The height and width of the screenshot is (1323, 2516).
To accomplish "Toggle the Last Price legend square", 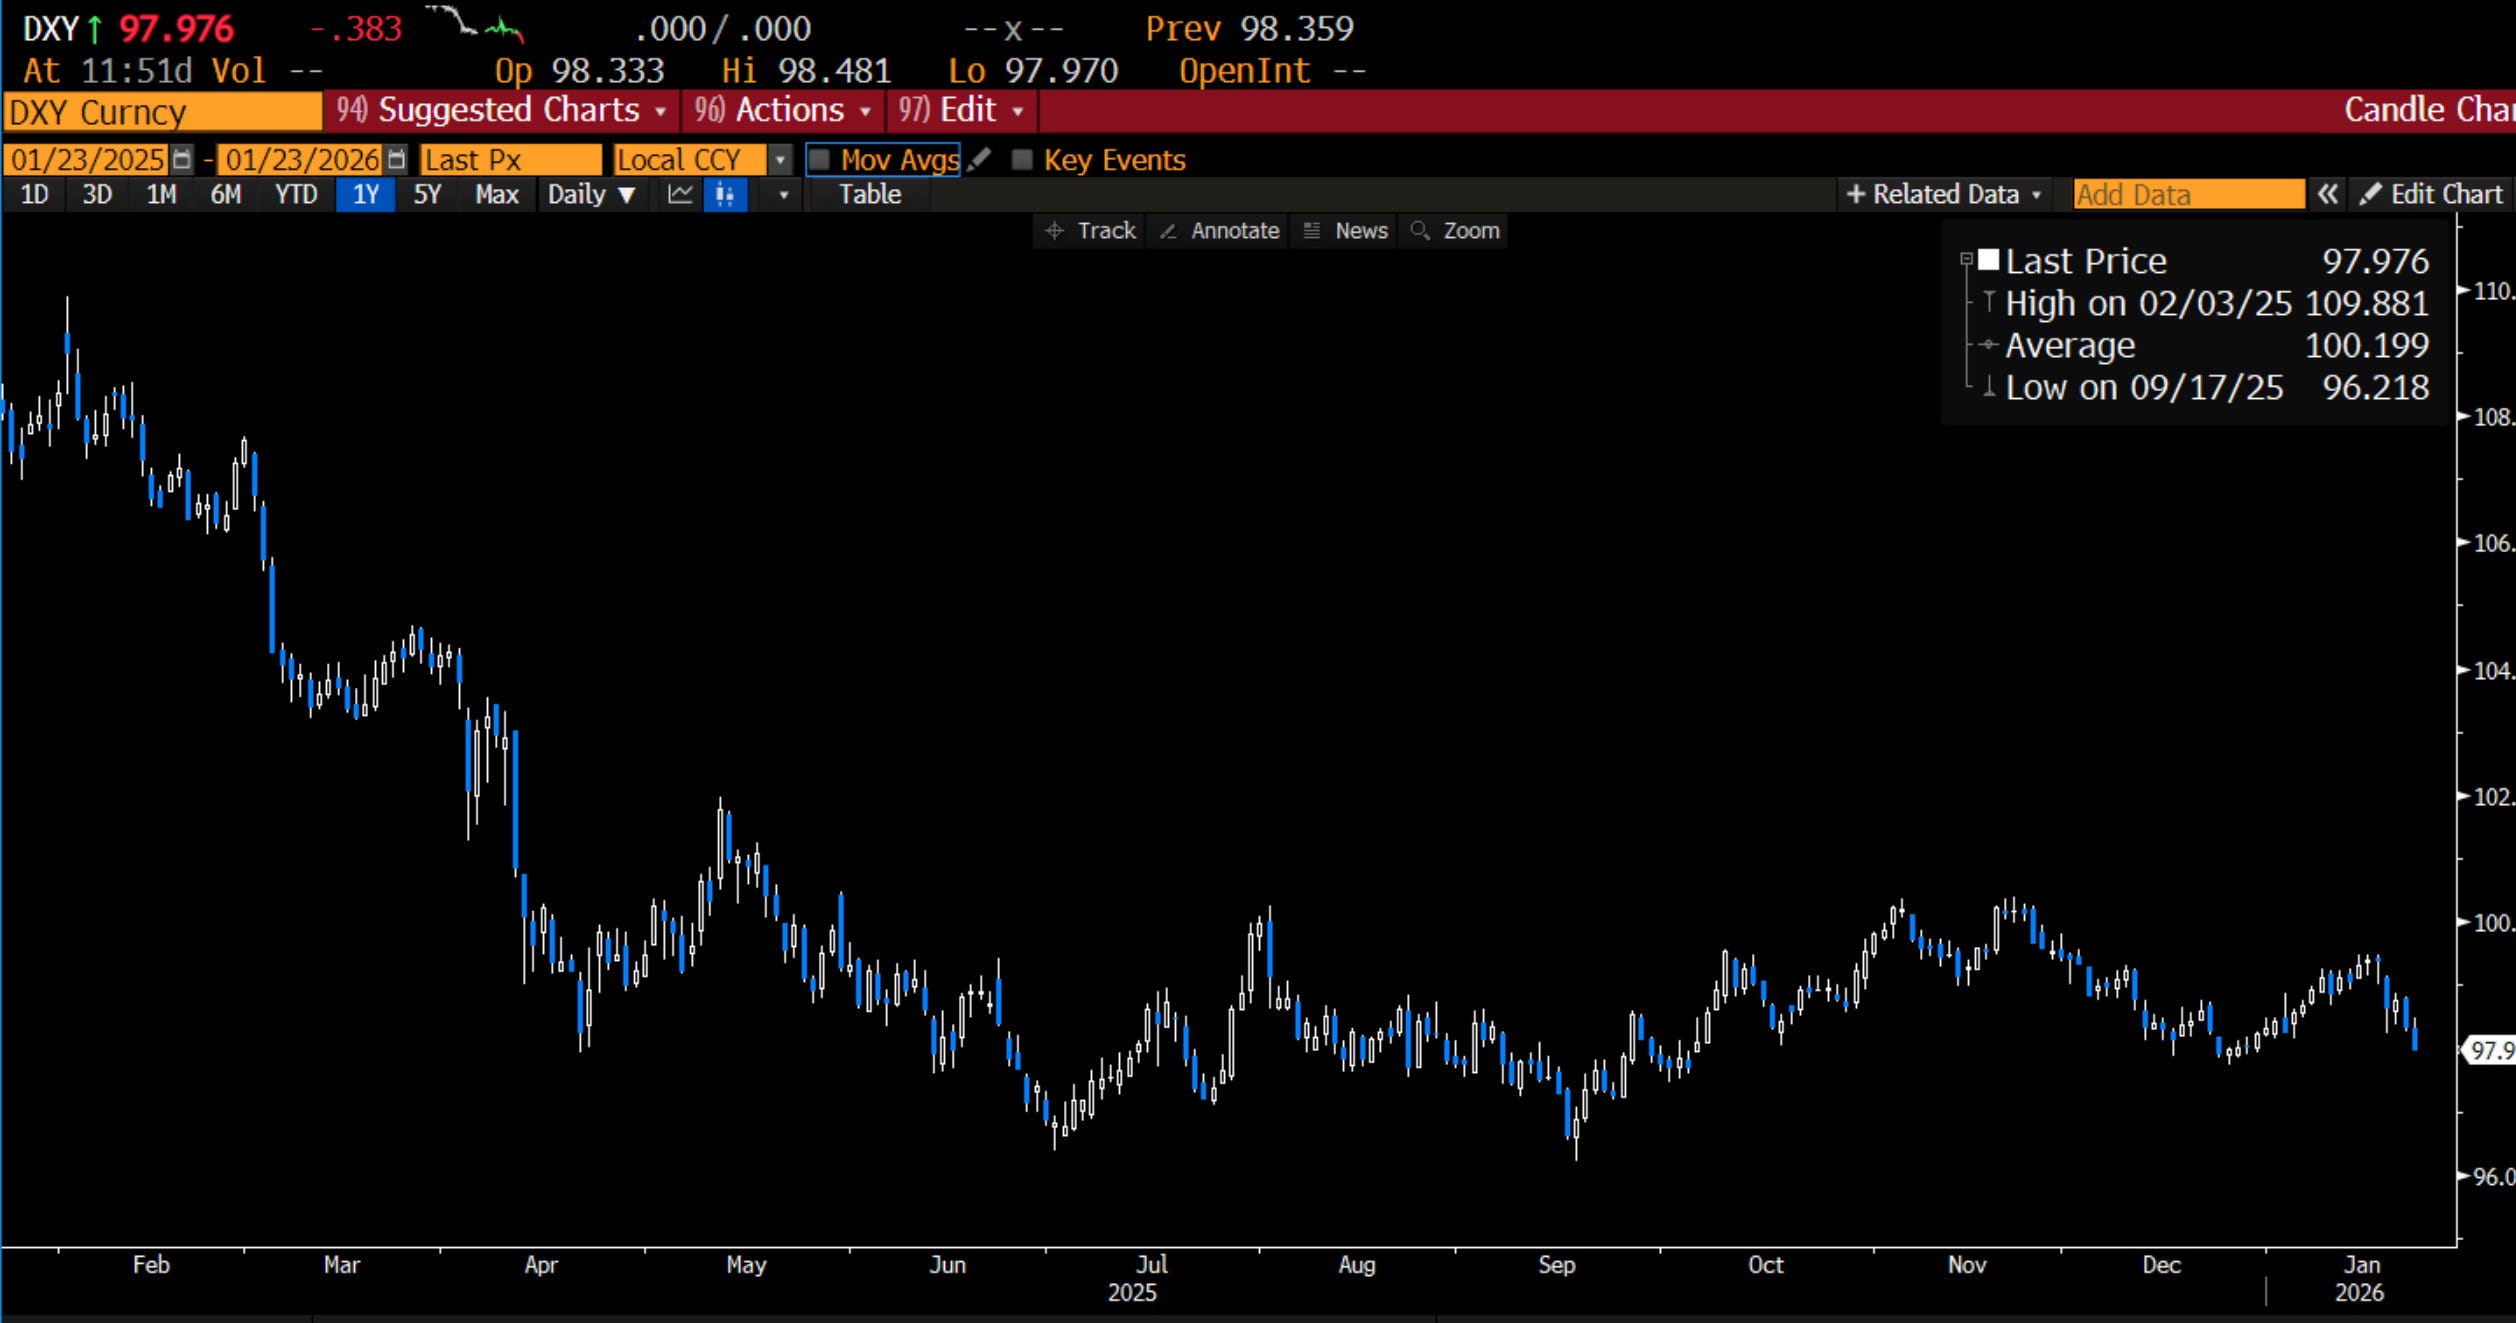I will pos(1988,261).
